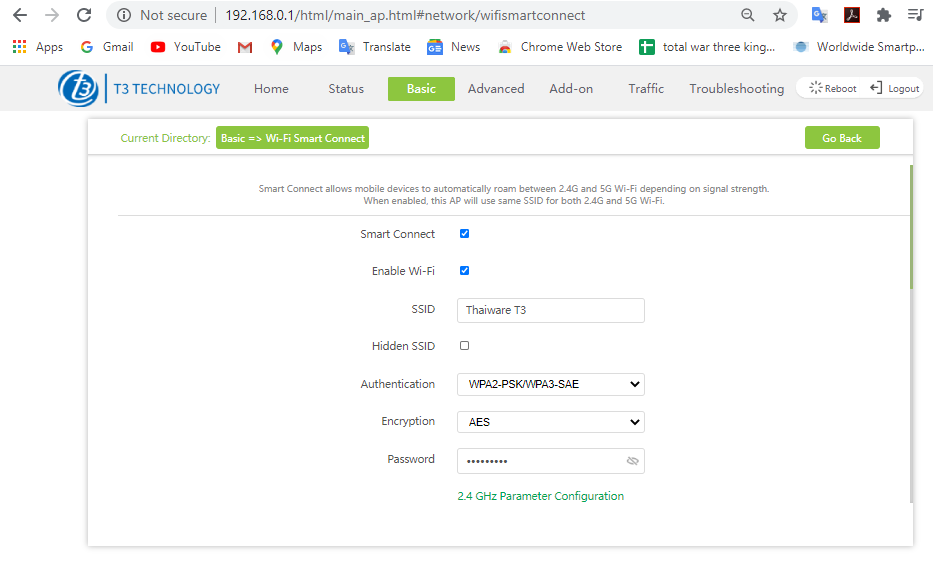This screenshot has height=570, width=933.
Task: Open the Gmail M icon bookmark
Action: pos(245,47)
